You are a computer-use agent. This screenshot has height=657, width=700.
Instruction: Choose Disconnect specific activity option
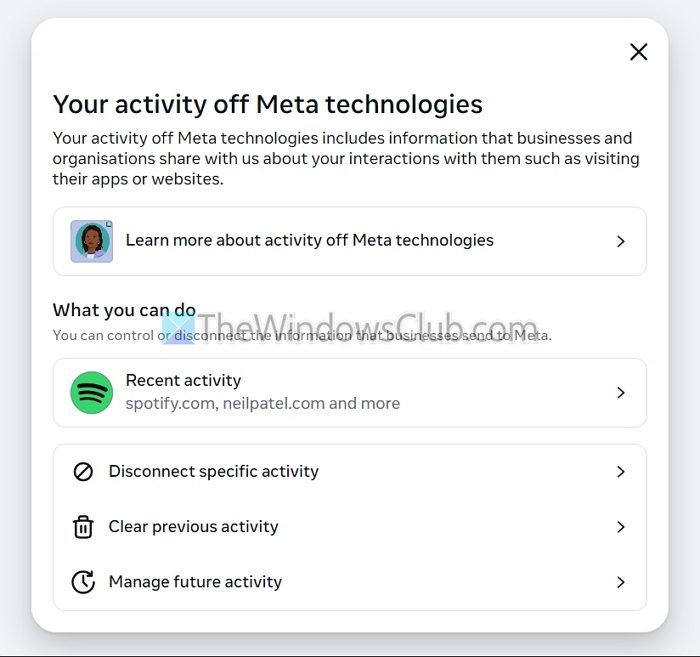[213, 471]
